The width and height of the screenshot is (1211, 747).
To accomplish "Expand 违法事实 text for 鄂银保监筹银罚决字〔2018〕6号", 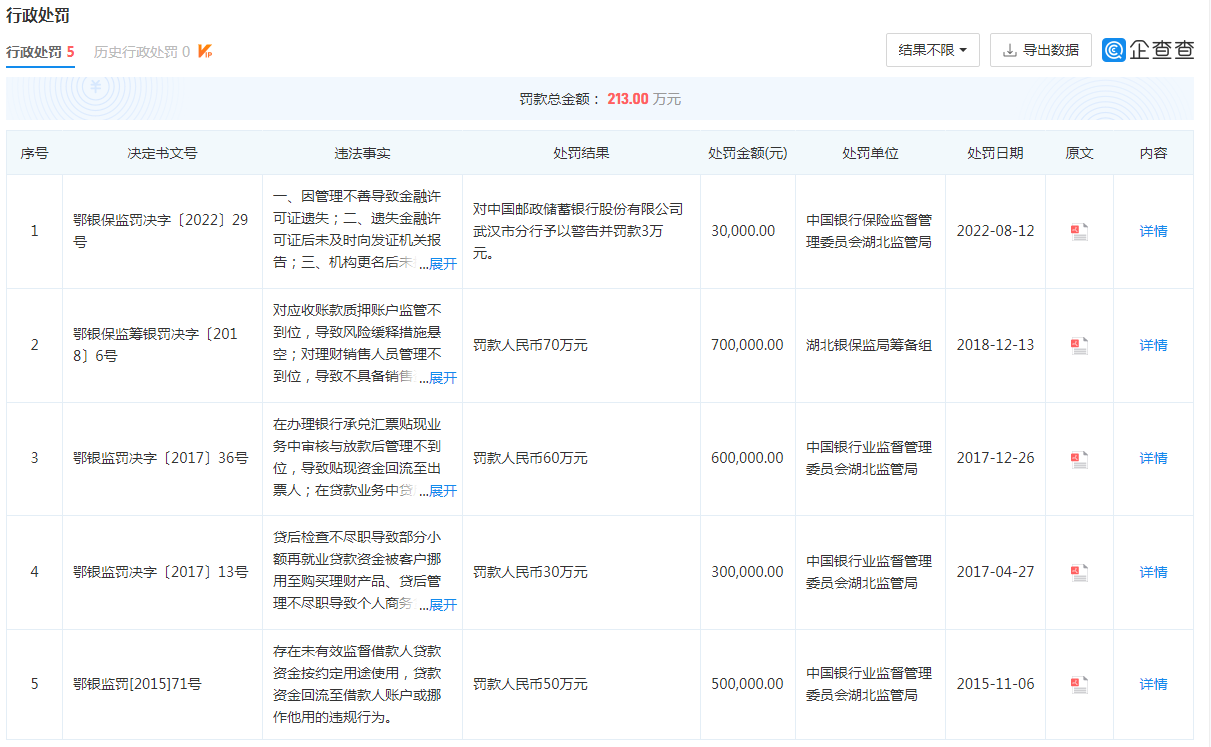I will pyautogui.click(x=443, y=378).
